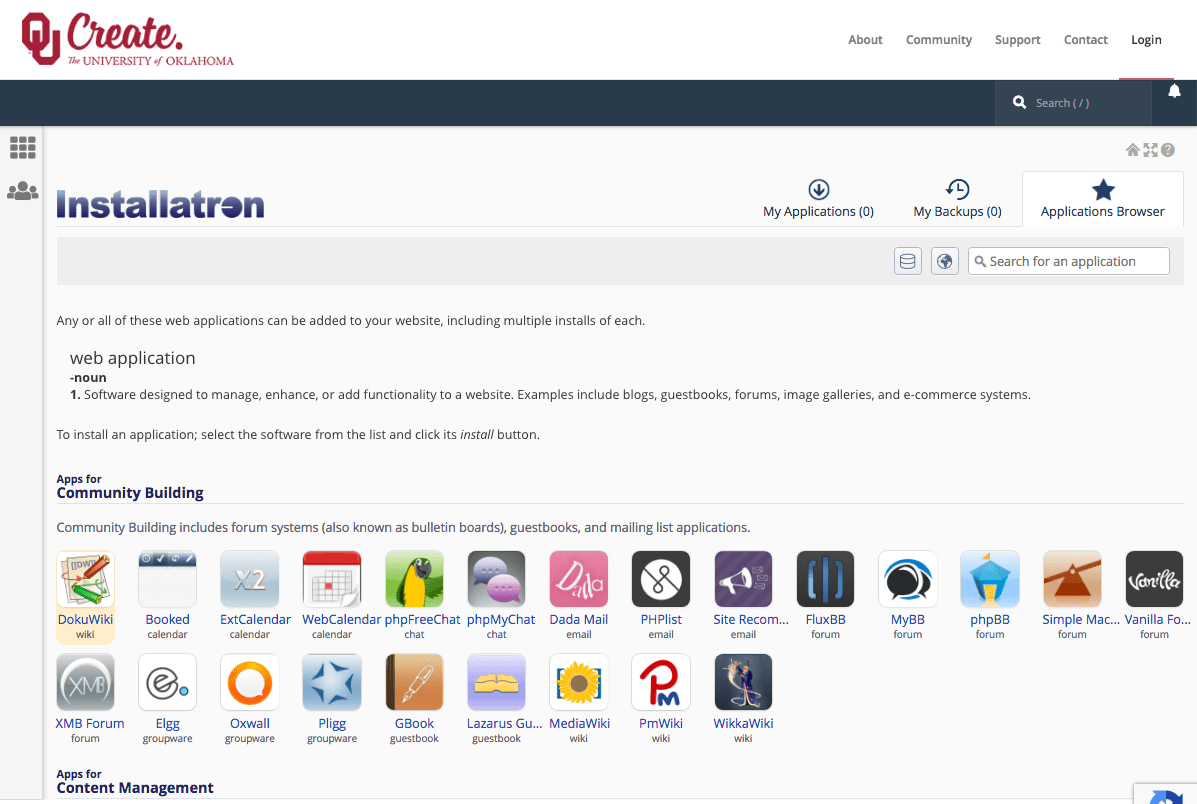Select the Booked calendar app icon
Viewport: 1197px width, 804px height.
tap(167, 579)
